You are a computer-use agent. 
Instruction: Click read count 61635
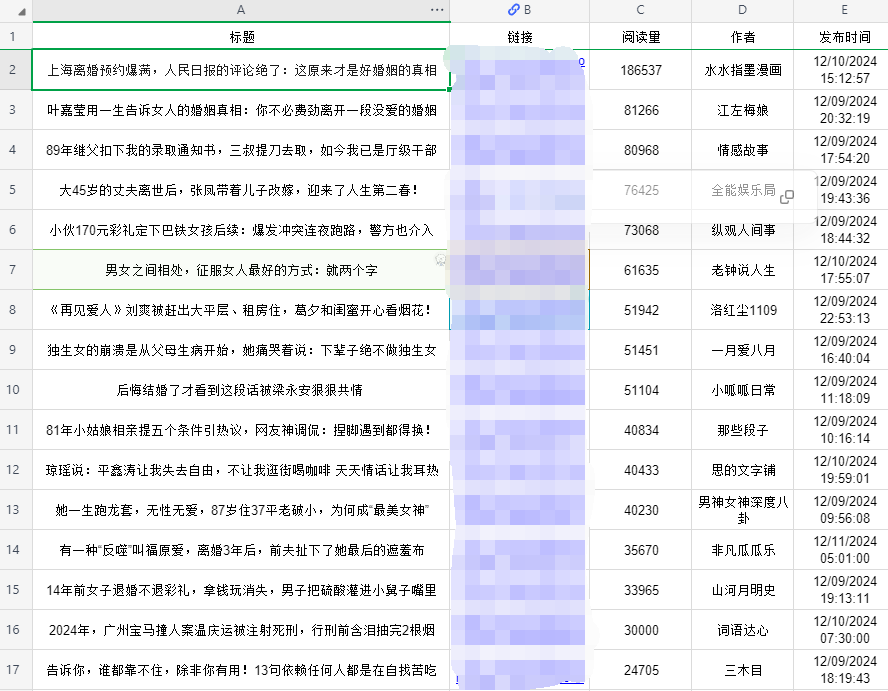click(x=641, y=270)
